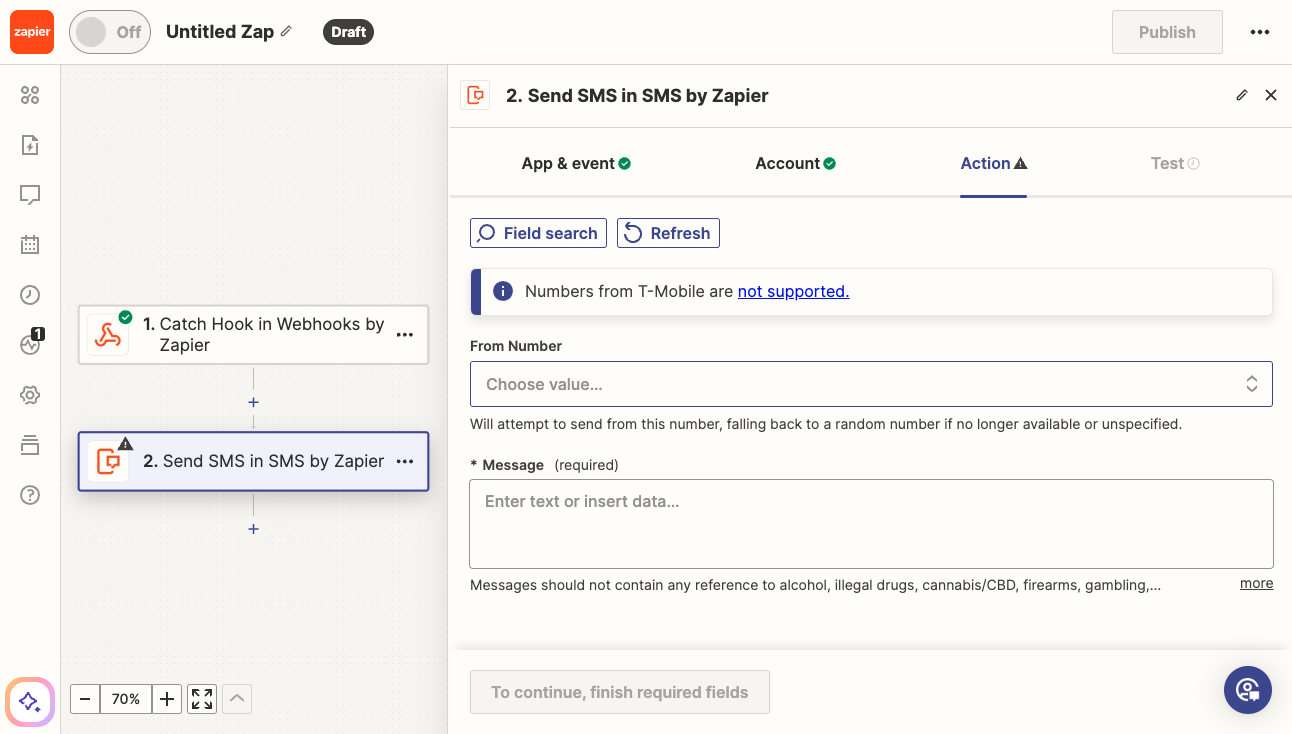Click the "From Number" field label
Viewport: 1292px width, 734px height.
516,346
